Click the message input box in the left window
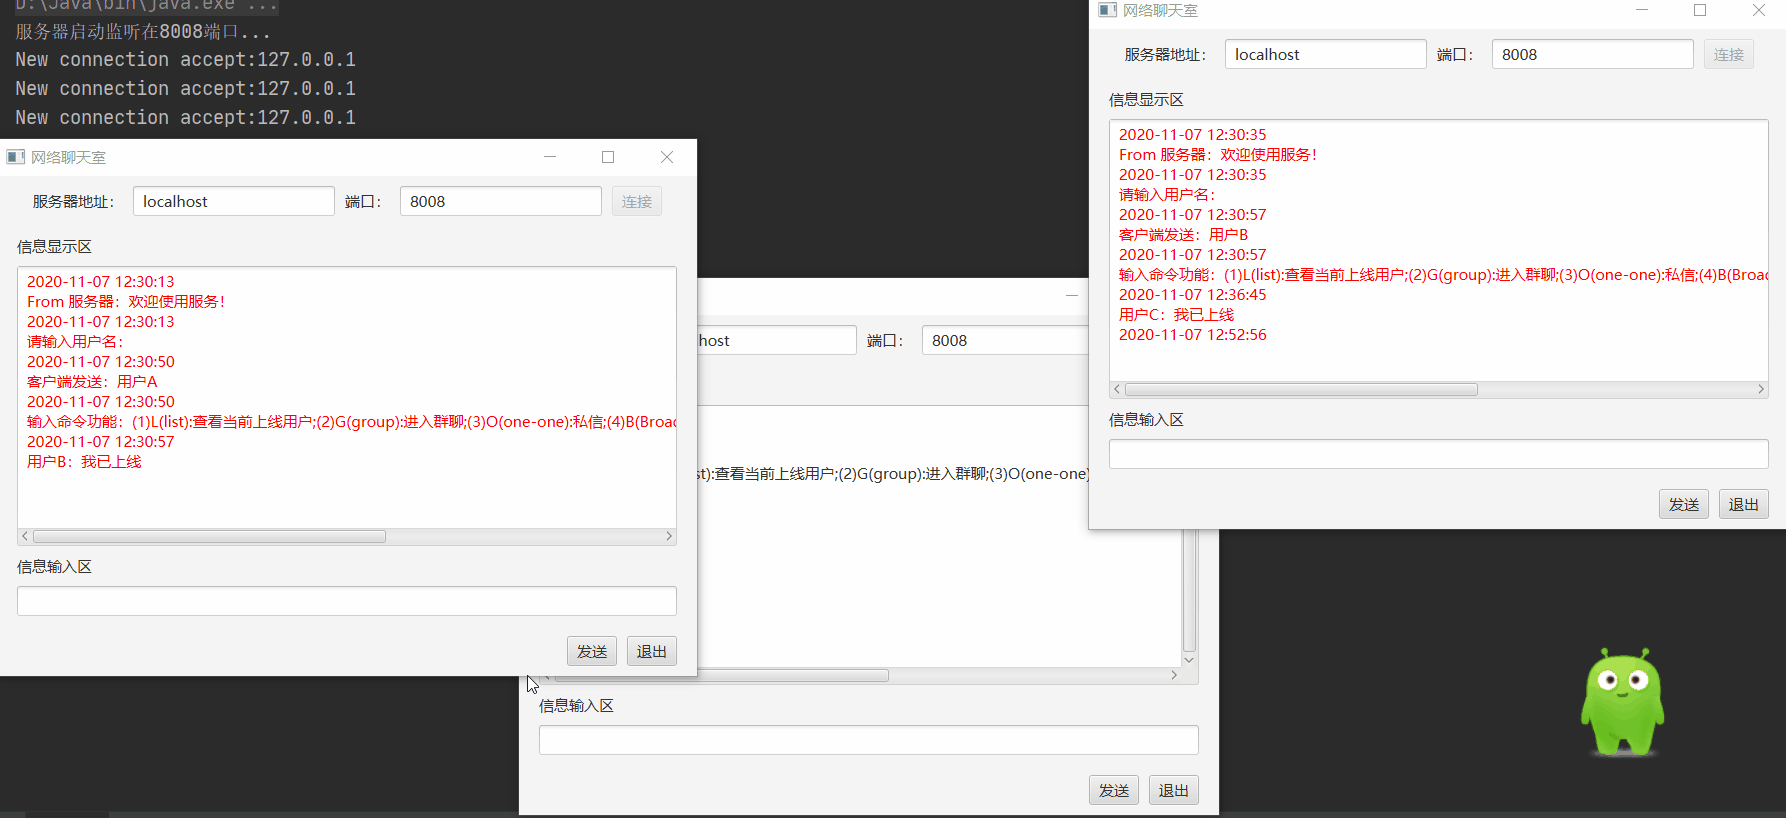The height and width of the screenshot is (818, 1786). [x=347, y=601]
